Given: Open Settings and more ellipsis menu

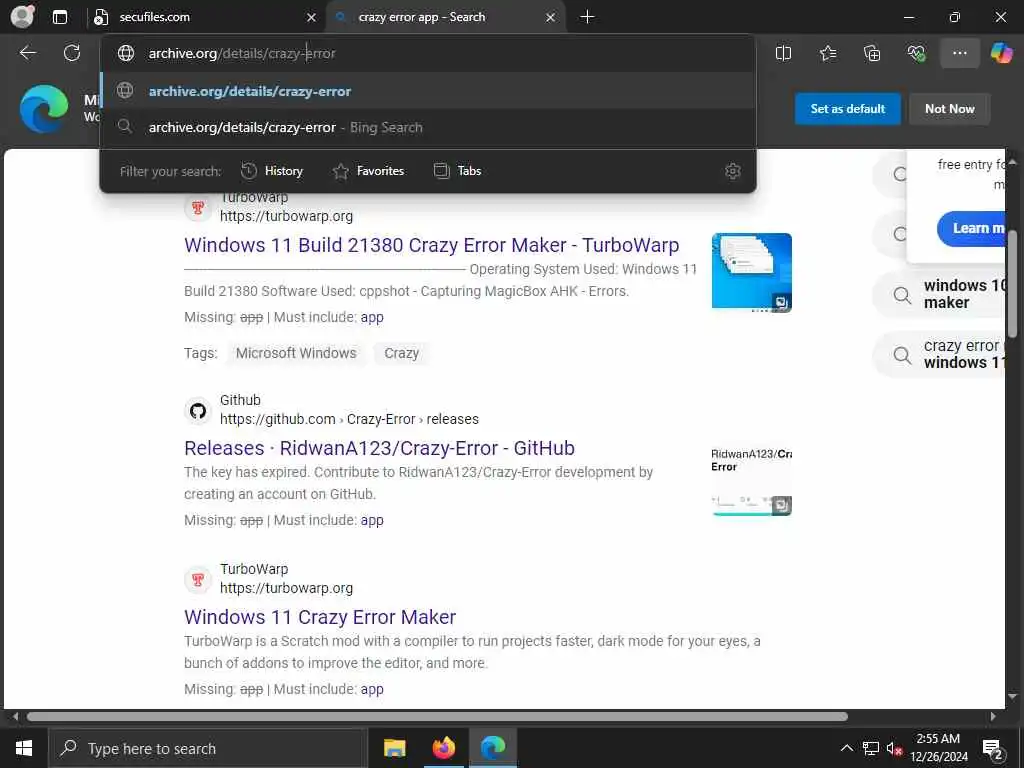Looking at the screenshot, I should click(x=959, y=53).
